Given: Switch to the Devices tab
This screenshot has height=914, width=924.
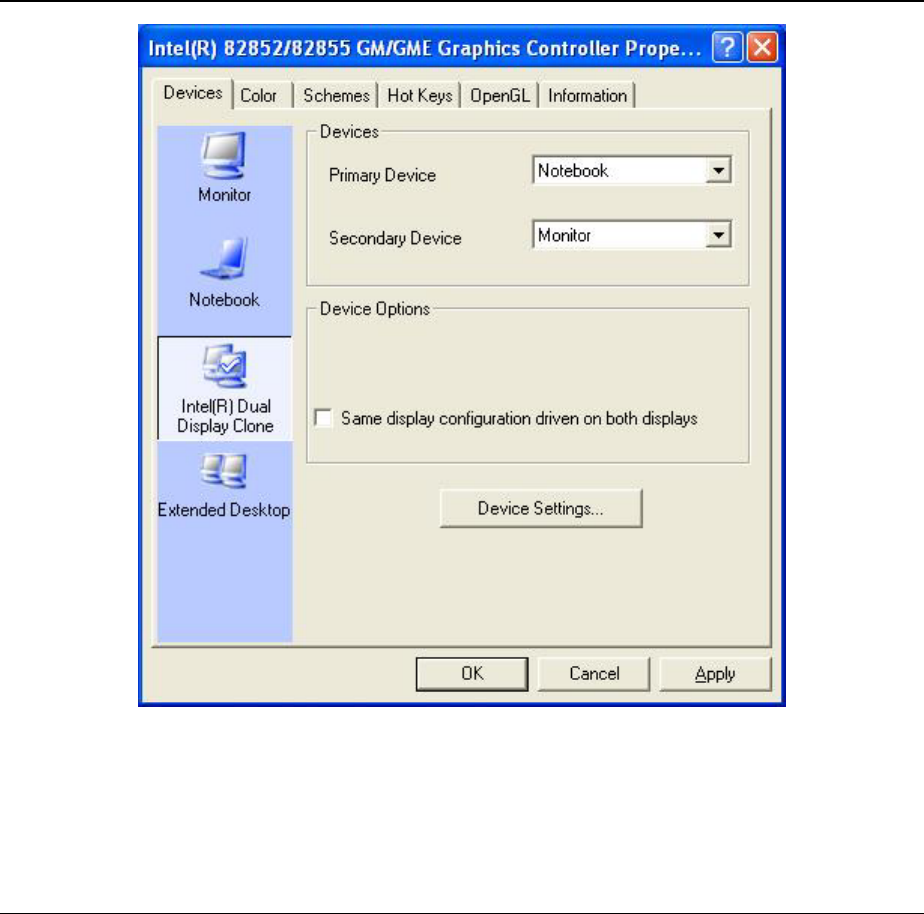Looking at the screenshot, I should [x=193, y=93].
